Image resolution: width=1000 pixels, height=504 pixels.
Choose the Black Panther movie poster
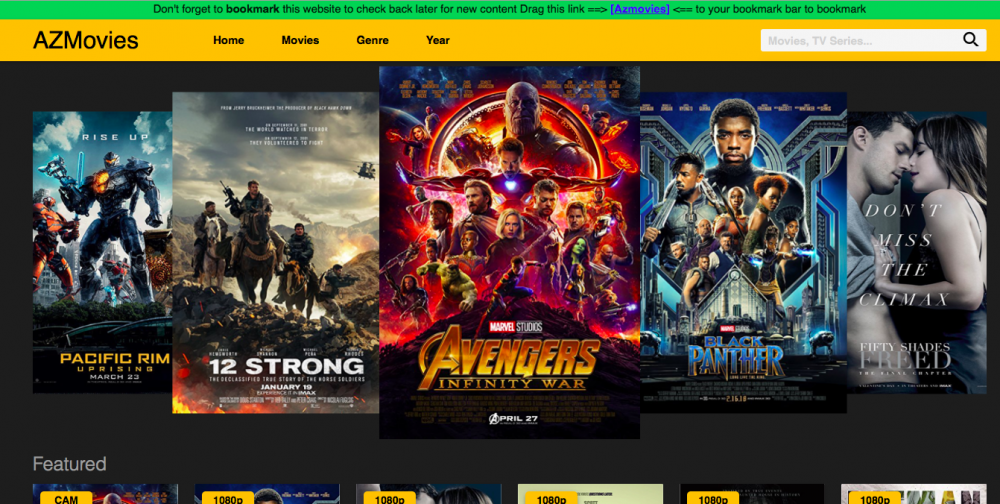743,252
